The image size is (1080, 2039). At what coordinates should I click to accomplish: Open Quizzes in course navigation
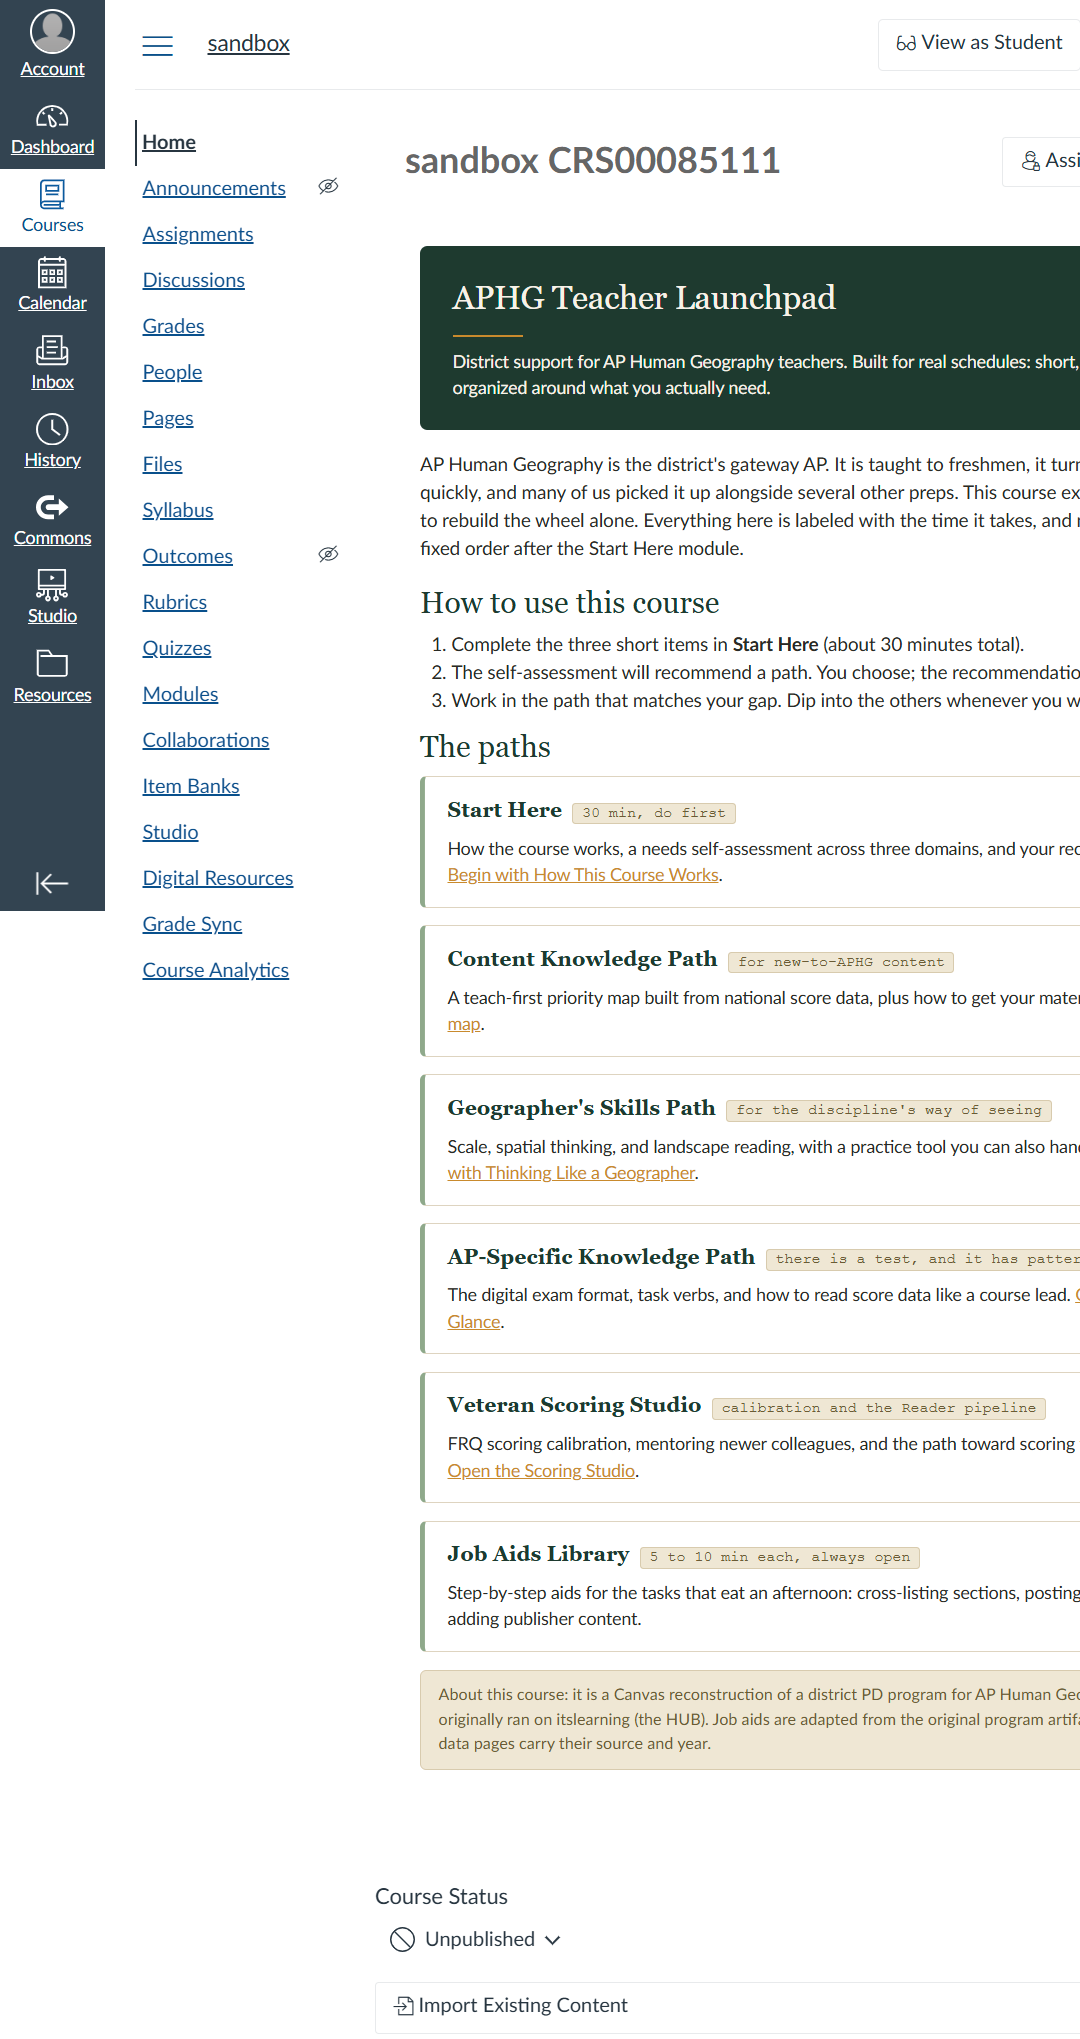[177, 648]
